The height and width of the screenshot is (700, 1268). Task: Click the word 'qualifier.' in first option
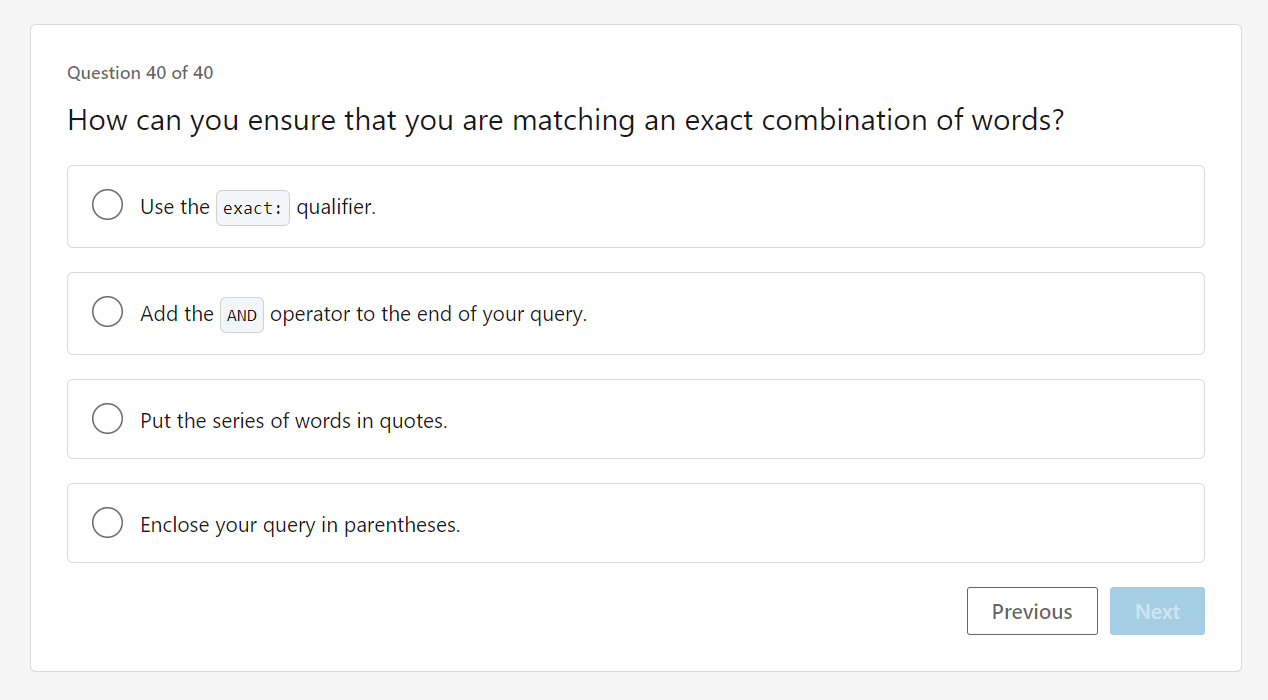336,207
